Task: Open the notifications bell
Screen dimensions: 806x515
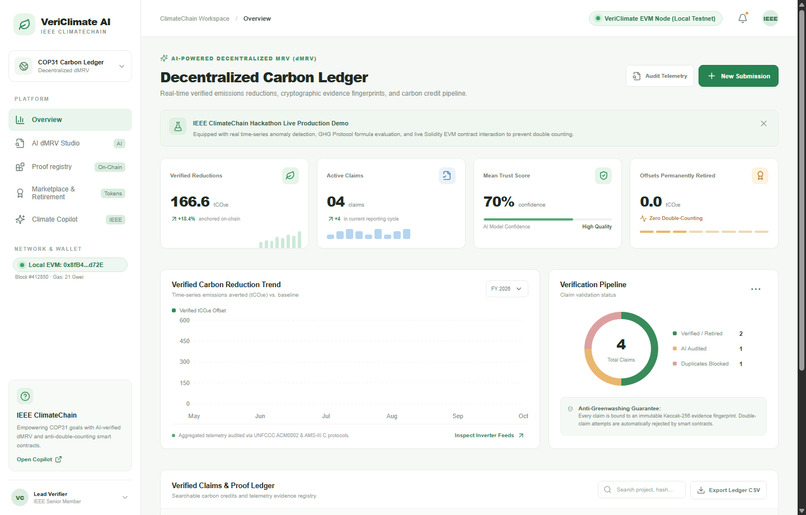Action: (743, 19)
